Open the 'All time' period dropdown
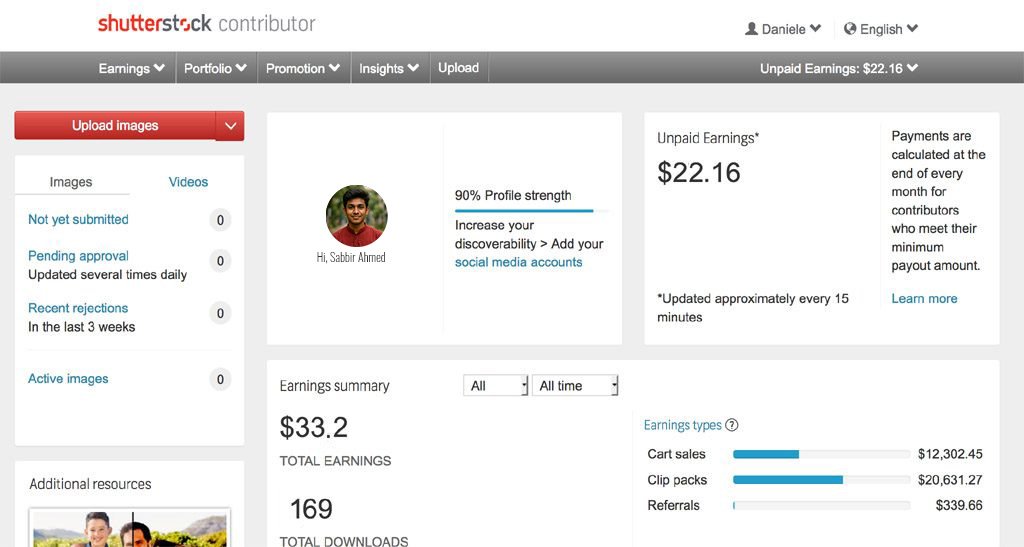The height and width of the screenshot is (547, 1024). 575,386
